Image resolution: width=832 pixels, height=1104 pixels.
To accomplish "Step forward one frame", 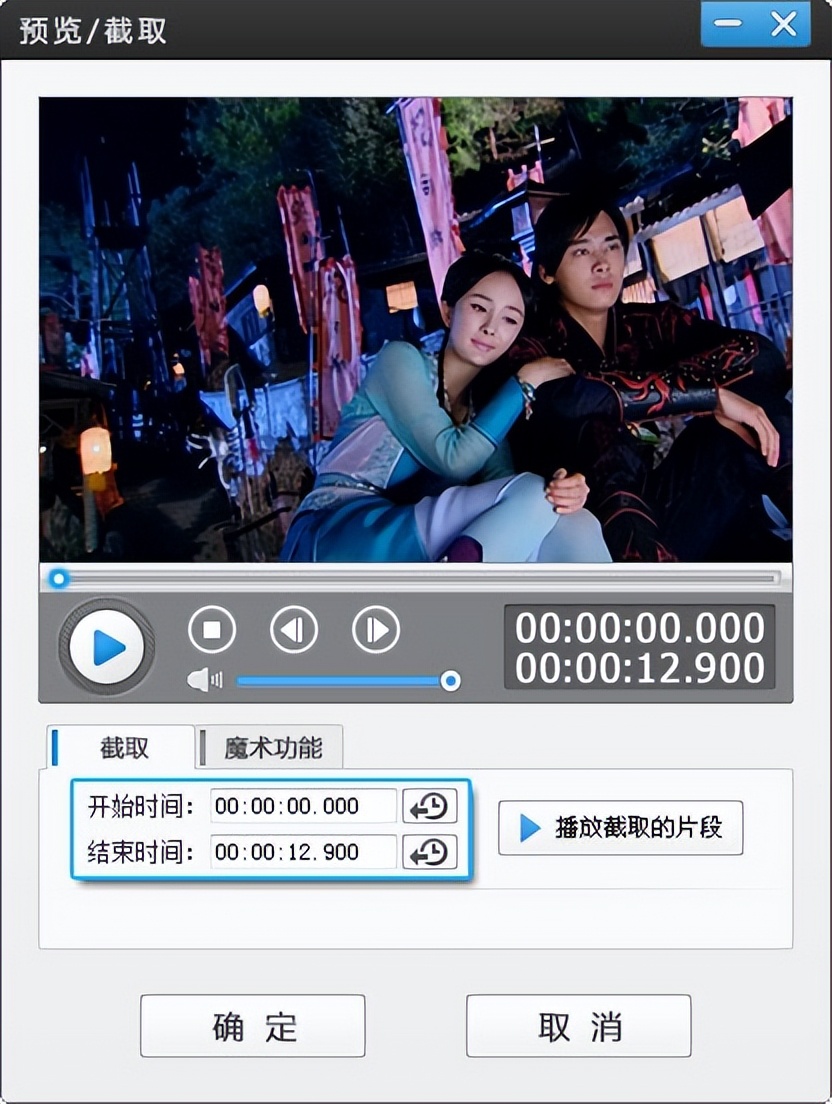I will (376, 629).
